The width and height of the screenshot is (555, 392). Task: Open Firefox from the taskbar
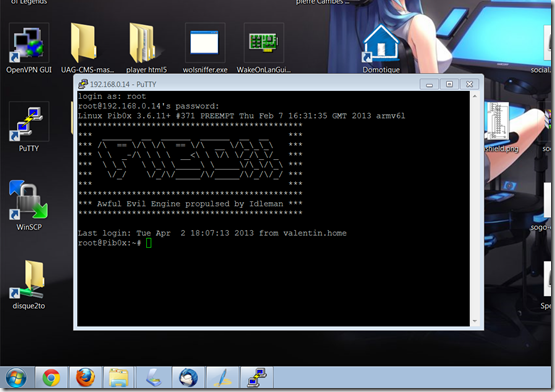click(85, 377)
